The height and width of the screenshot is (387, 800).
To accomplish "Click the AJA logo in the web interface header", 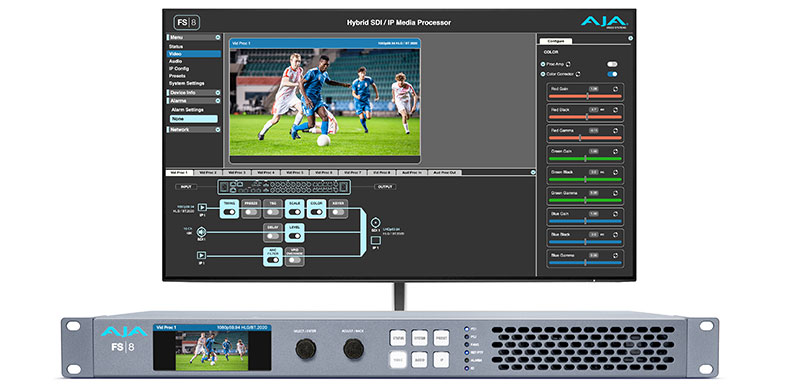I will (604, 22).
